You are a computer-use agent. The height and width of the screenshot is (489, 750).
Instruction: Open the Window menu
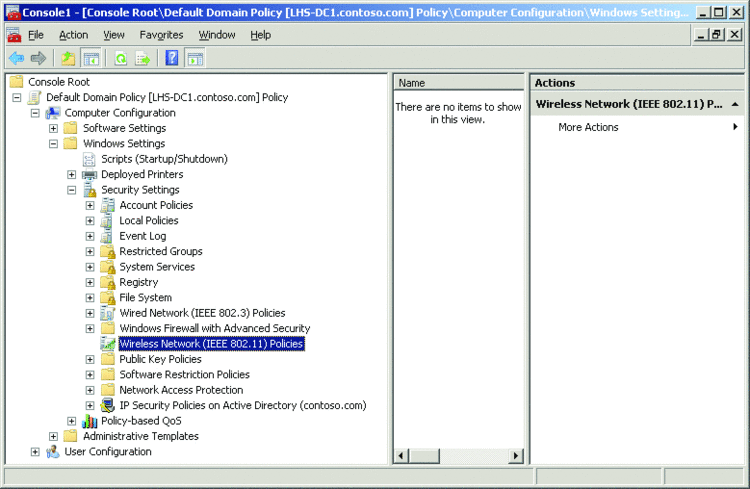[x=217, y=35]
